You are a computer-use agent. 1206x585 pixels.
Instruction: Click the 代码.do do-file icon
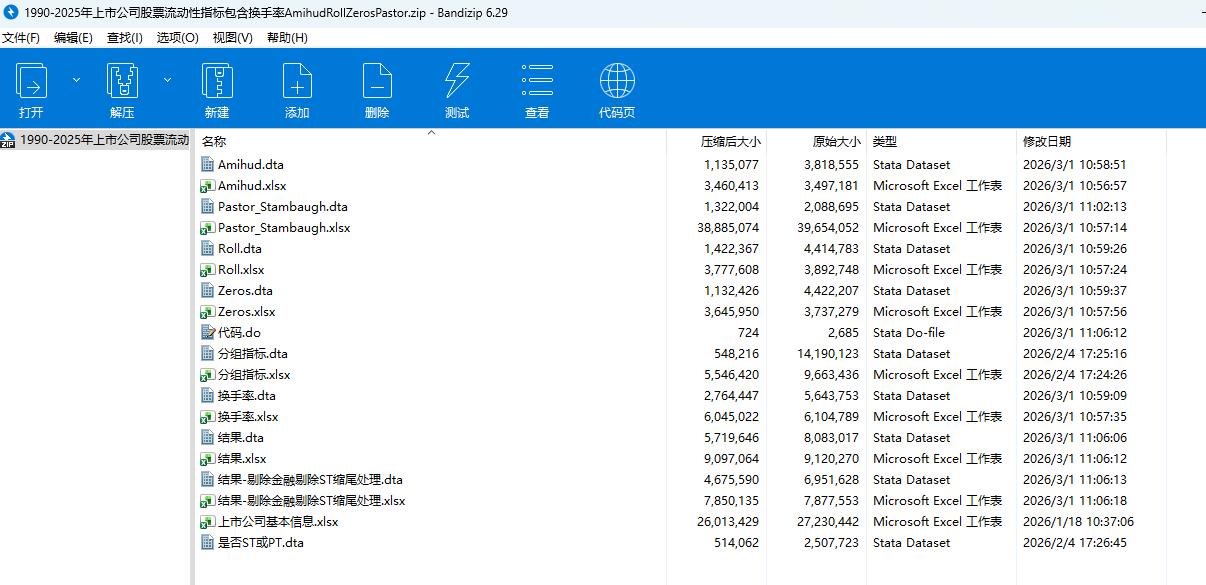(x=208, y=332)
